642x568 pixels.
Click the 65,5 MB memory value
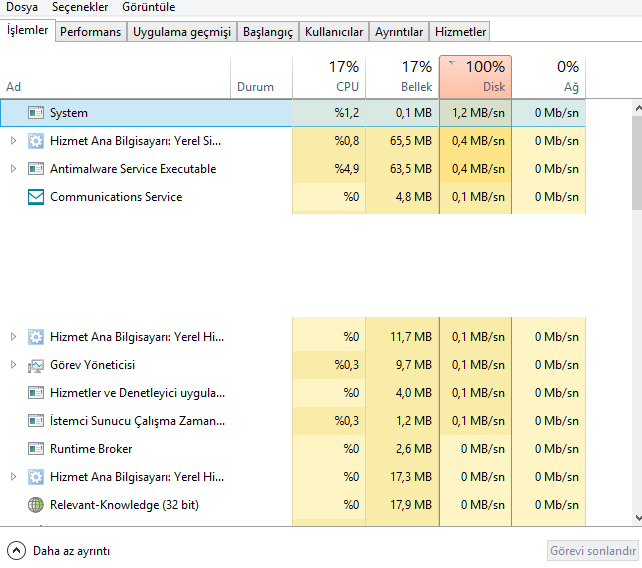(411, 141)
